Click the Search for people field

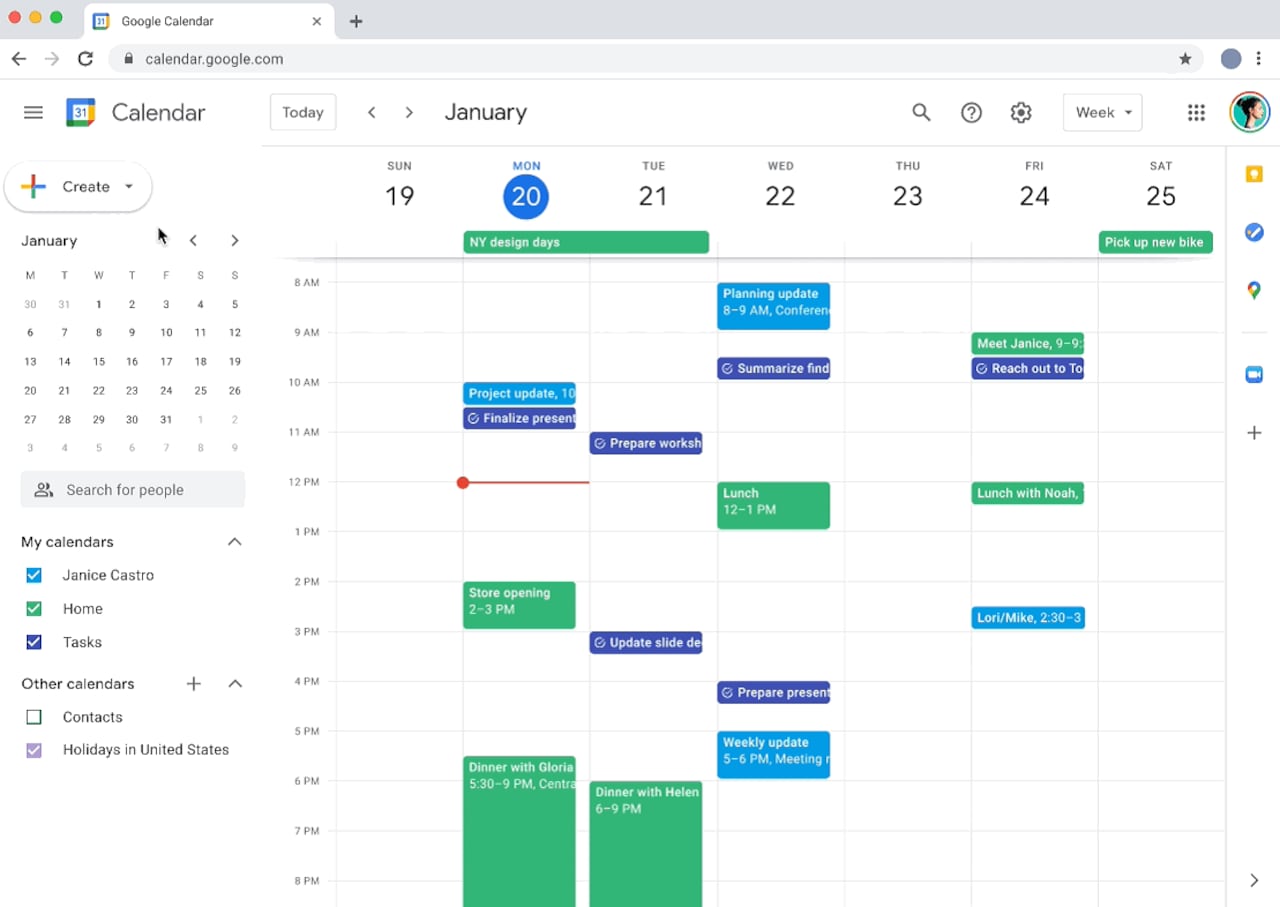point(132,489)
